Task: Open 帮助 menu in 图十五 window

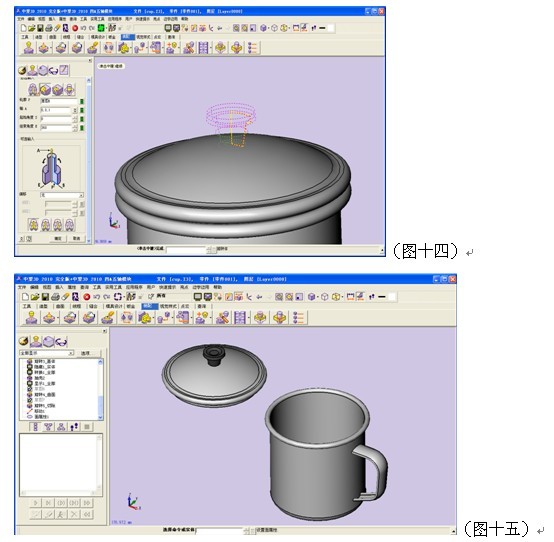Action: pyautogui.click(x=218, y=287)
